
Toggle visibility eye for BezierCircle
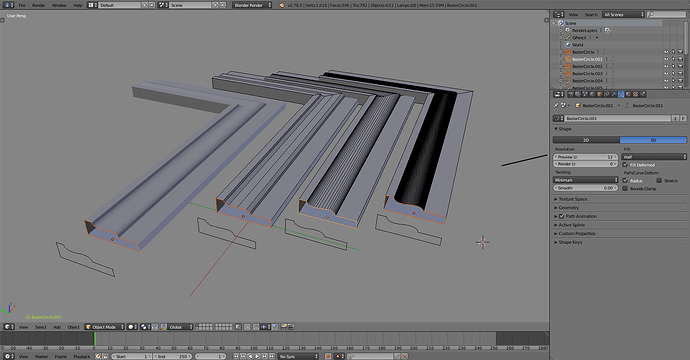tap(666, 52)
